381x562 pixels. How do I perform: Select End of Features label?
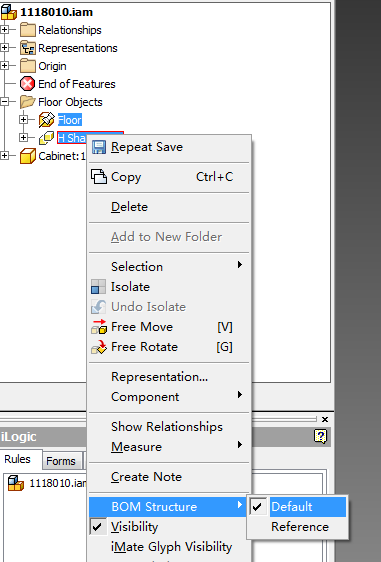pyautogui.click(x=77, y=84)
